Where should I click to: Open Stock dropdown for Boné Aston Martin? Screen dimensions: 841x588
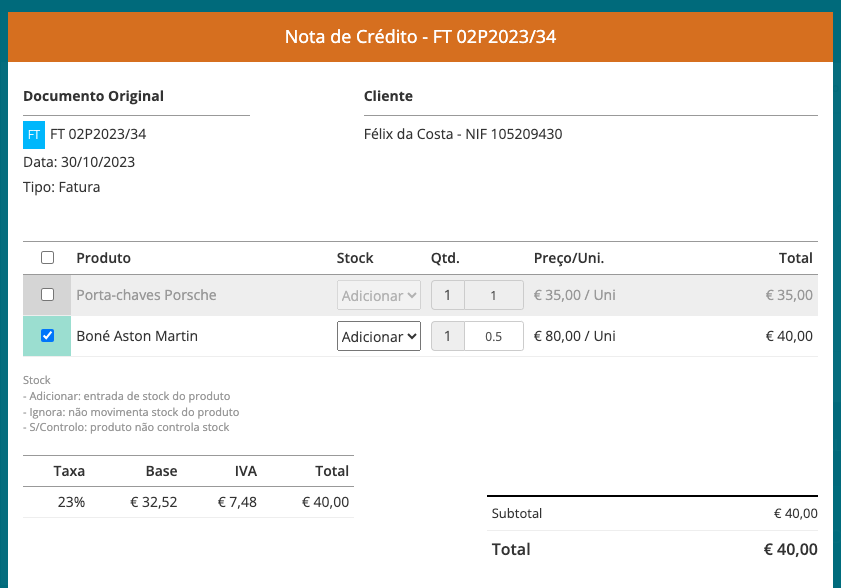378,337
